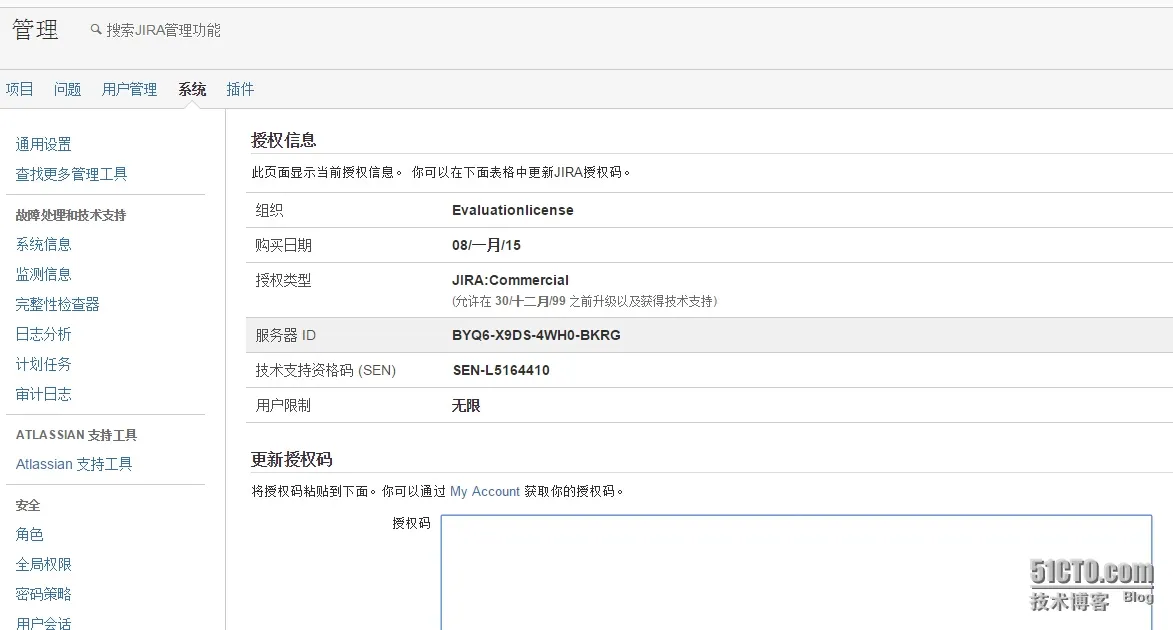This screenshot has height=630, width=1173.
Task: Select SEN-L5164410 value
Action: (x=501, y=370)
